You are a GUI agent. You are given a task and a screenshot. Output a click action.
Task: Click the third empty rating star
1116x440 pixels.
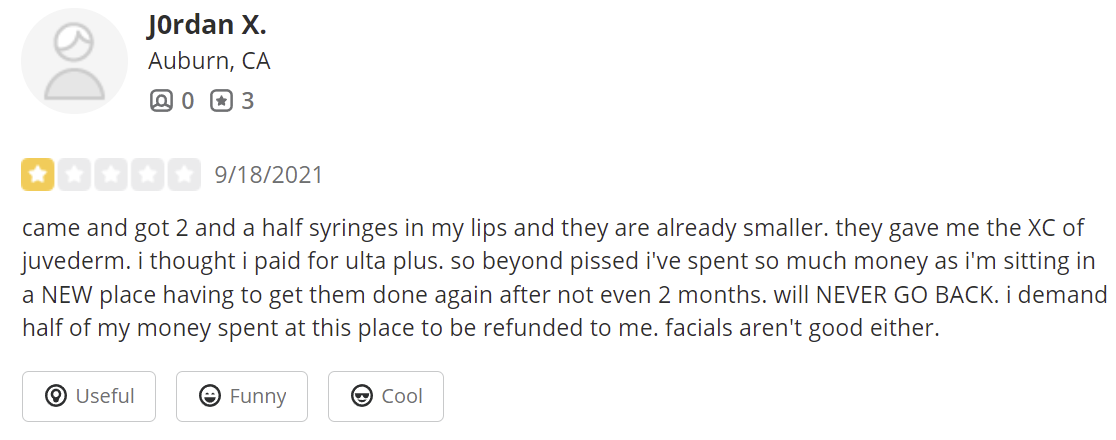pyautogui.click(x=110, y=175)
